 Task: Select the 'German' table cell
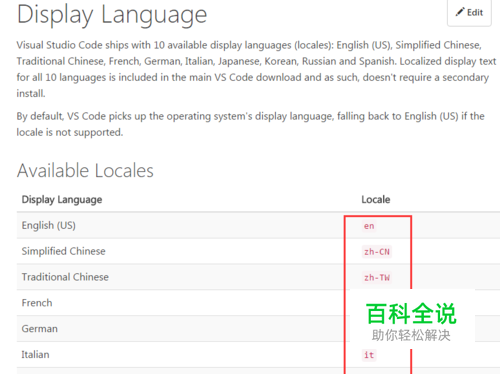40,329
